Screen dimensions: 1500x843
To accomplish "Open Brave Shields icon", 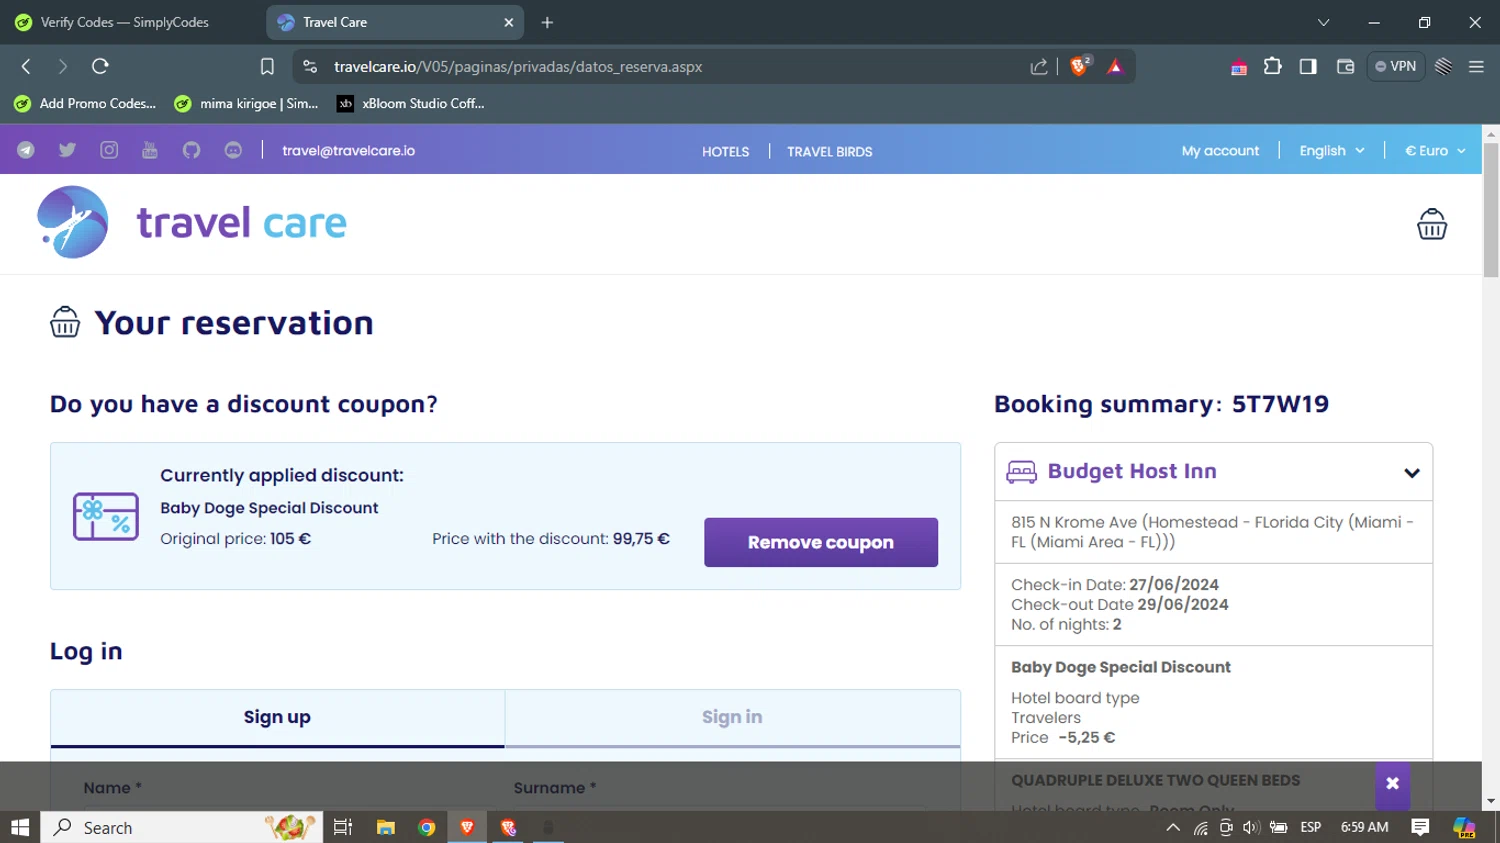I will pos(1080,66).
